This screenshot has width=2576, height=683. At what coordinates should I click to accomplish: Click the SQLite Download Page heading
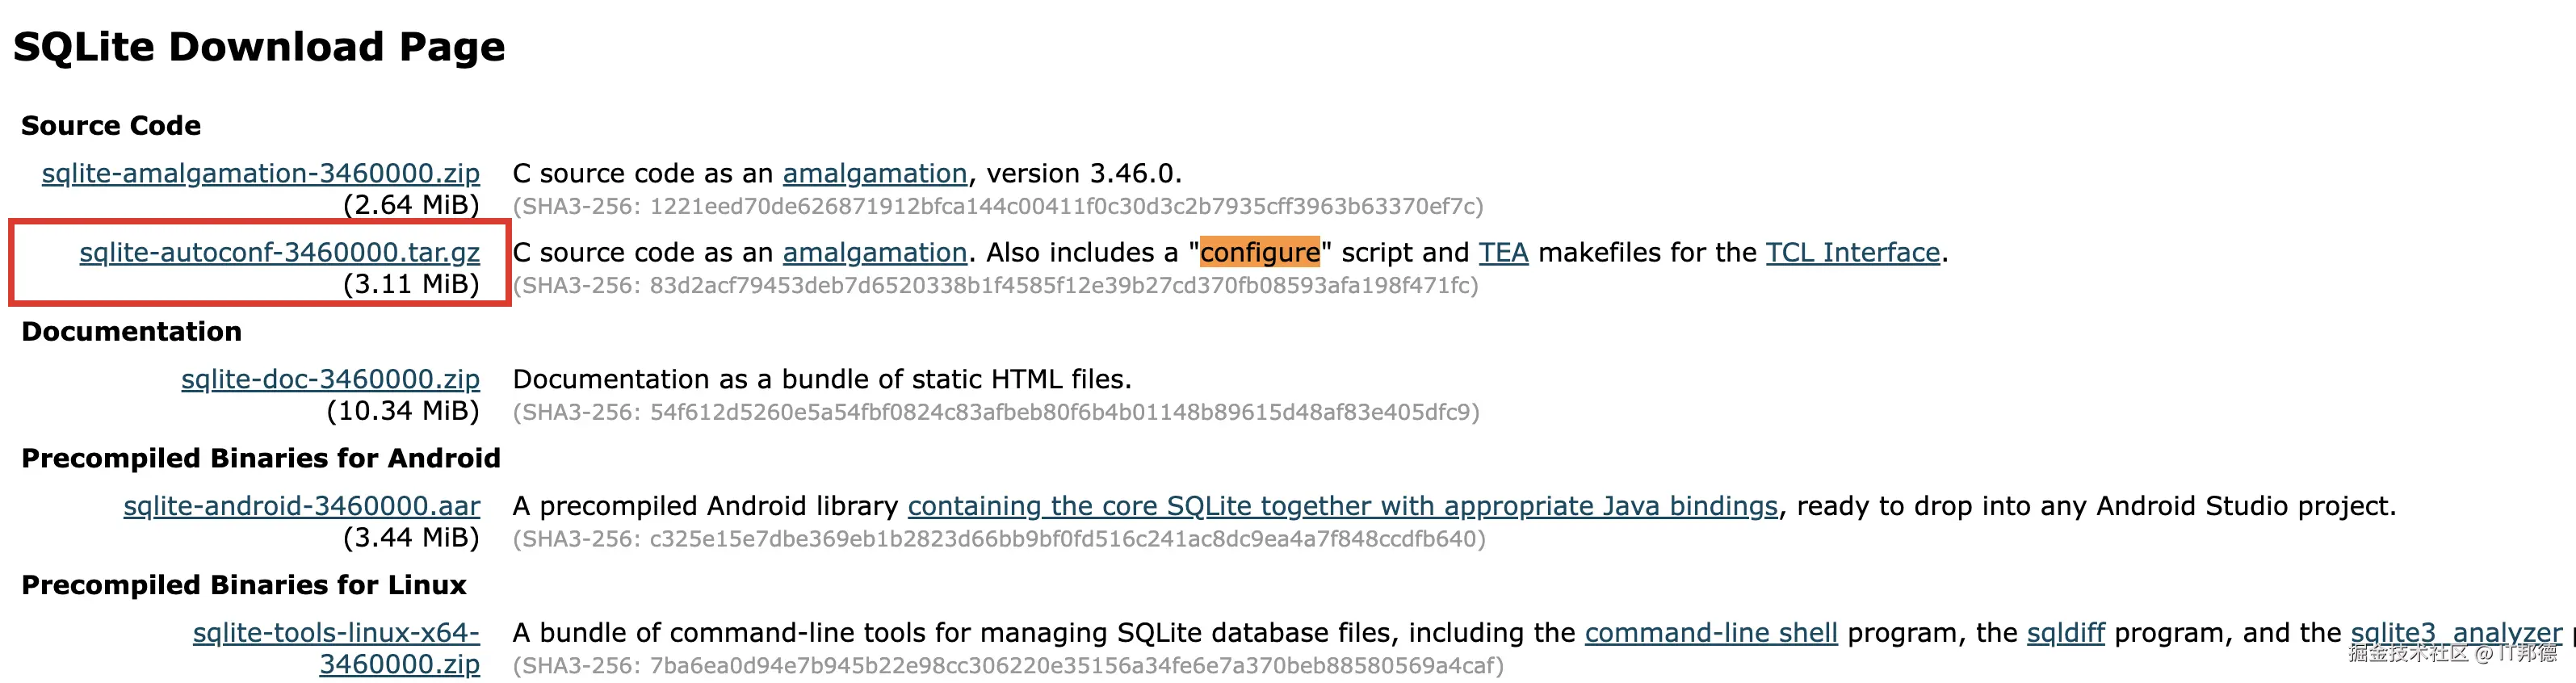(x=259, y=47)
